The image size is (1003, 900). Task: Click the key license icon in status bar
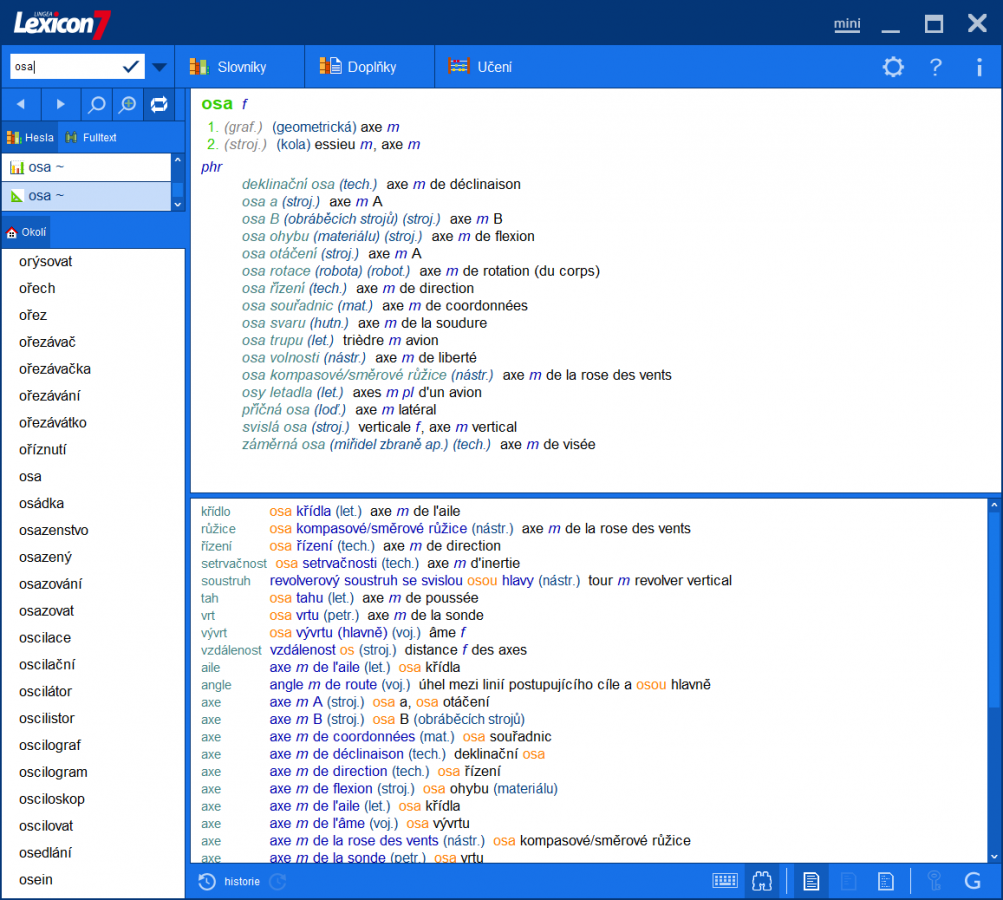tap(932, 881)
